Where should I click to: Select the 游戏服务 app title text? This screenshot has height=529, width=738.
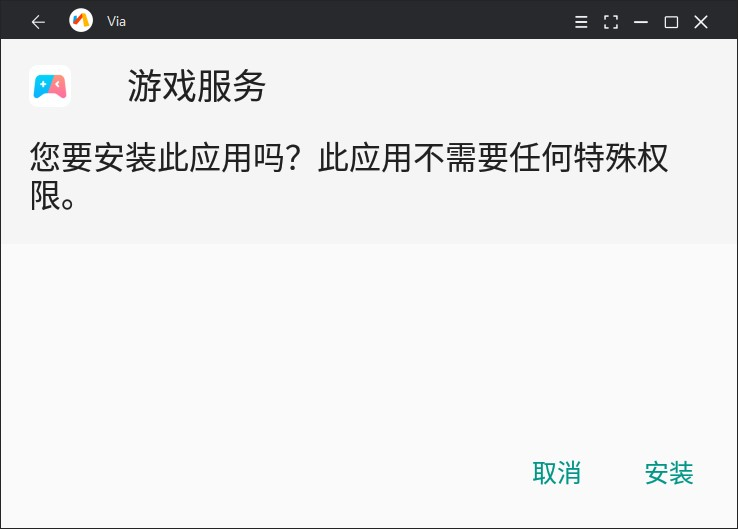tap(197, 86)
